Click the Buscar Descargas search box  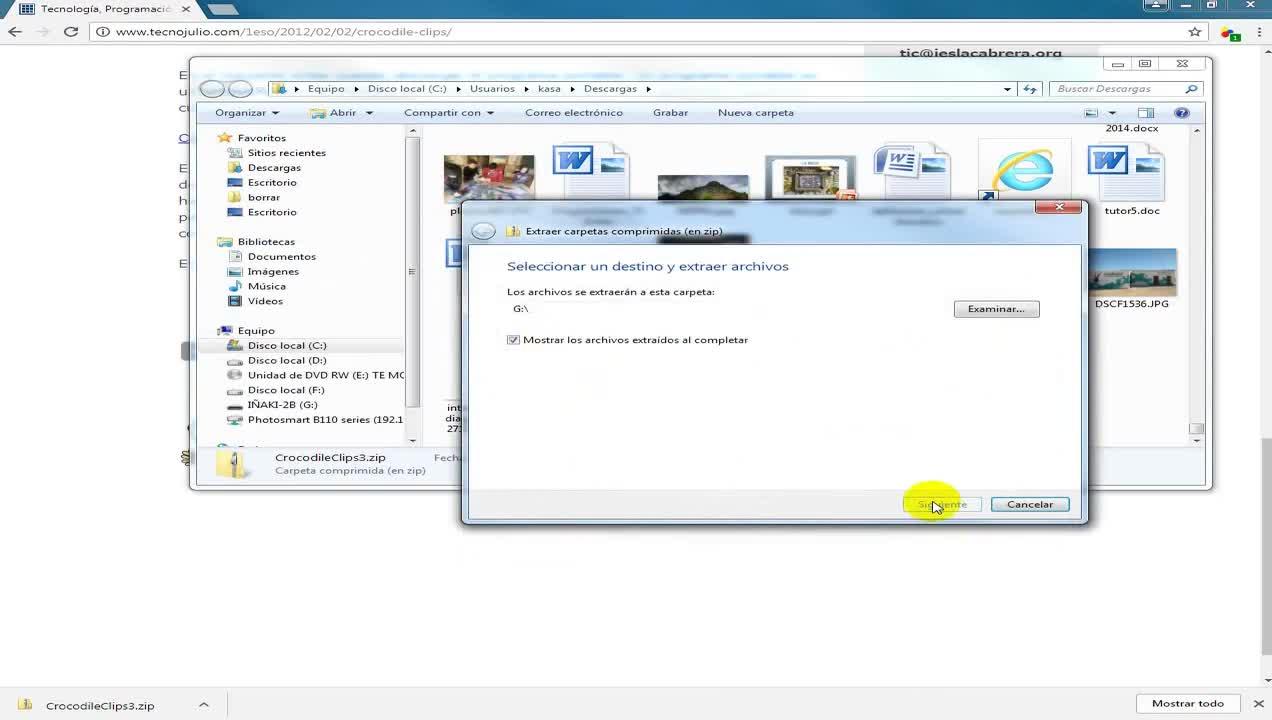point(1118,89)
